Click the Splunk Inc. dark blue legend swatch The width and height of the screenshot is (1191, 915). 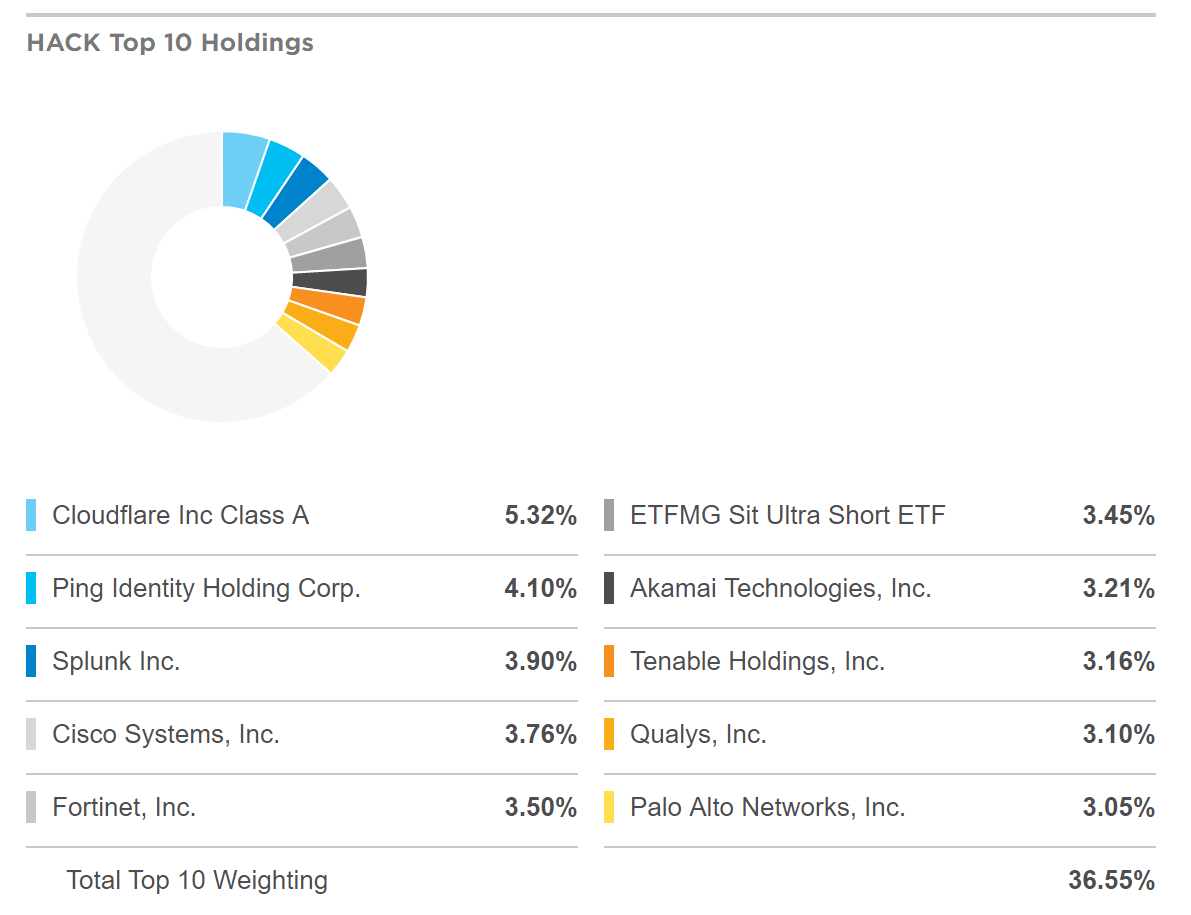click(31, 661)
